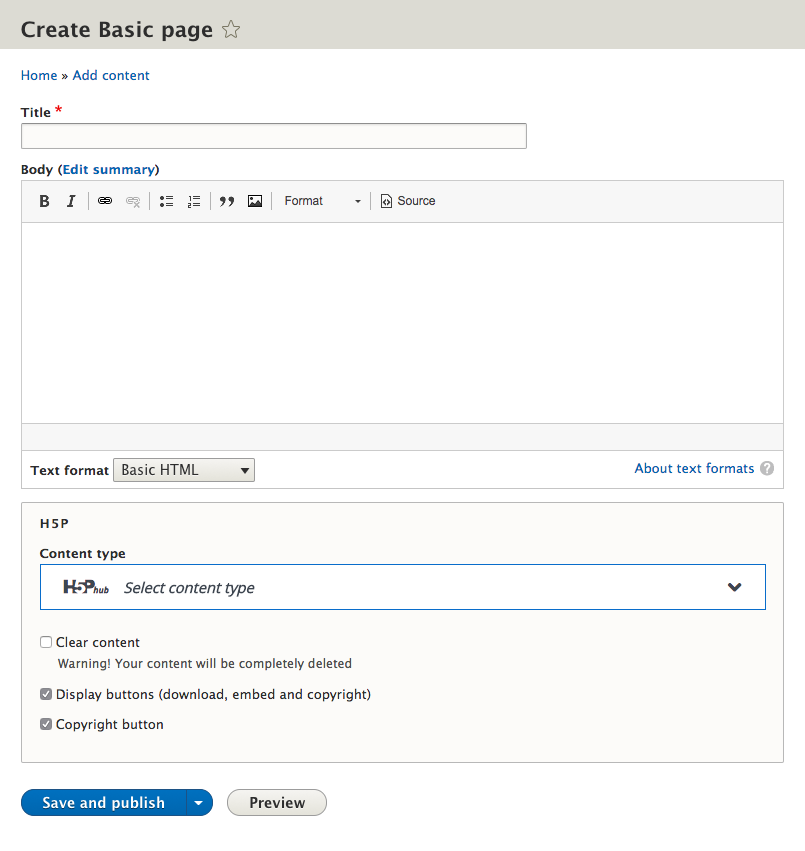Expand the Save and publish options arrow

(198, 802)
